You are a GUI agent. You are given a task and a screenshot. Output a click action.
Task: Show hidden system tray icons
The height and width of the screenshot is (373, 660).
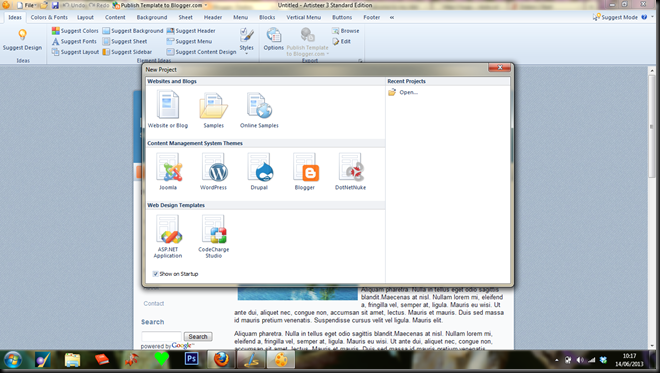coord(557,360)
